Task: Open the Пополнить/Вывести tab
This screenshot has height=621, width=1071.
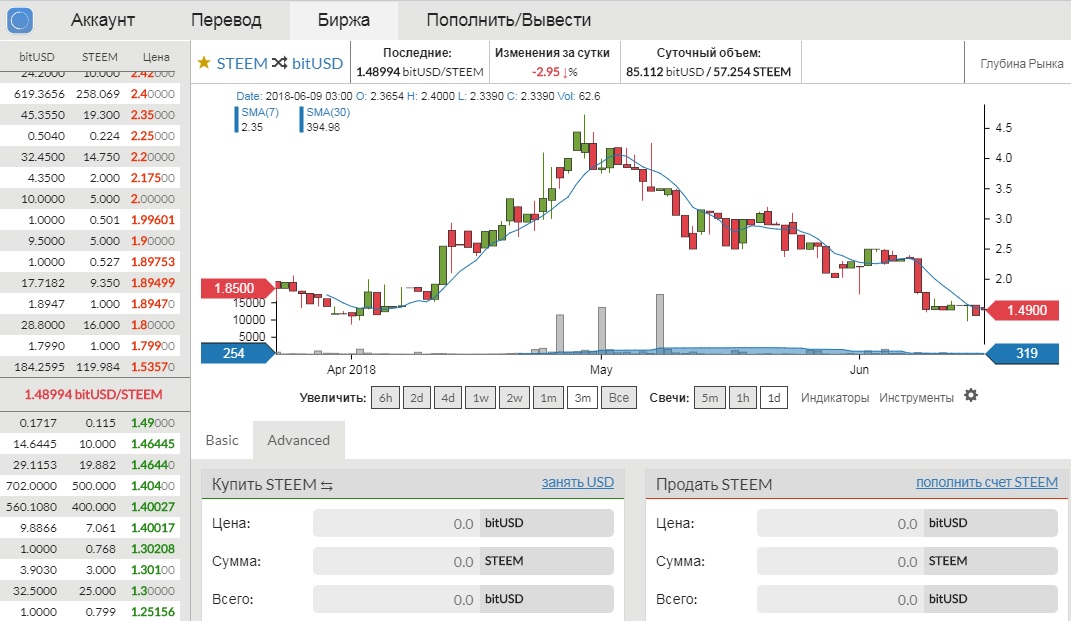Action: tap(509, 20)
